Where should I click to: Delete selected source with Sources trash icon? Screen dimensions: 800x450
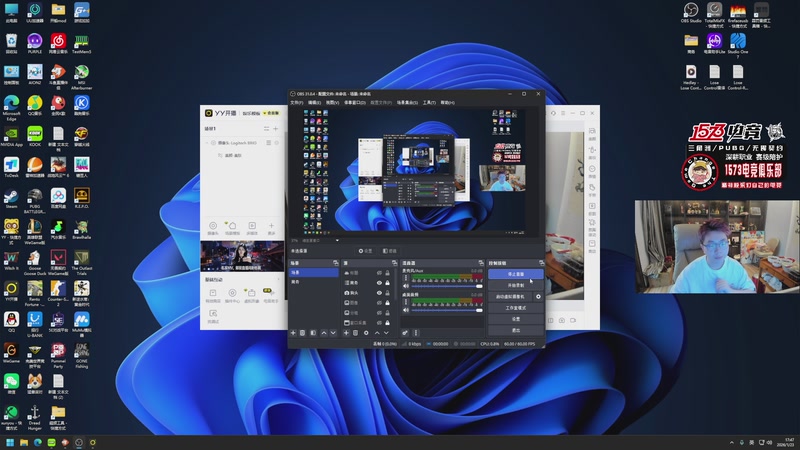356,333
